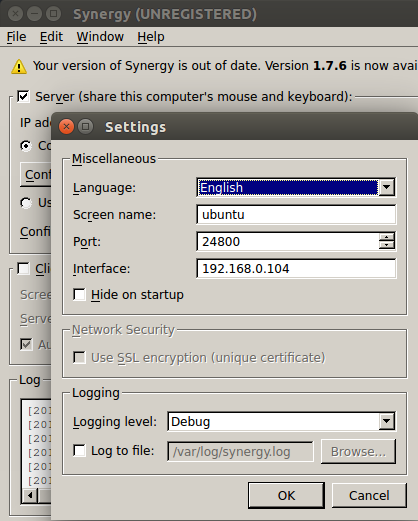
Task: Toggle Use SSL encryption checkbox
Action: pos(79,358)
